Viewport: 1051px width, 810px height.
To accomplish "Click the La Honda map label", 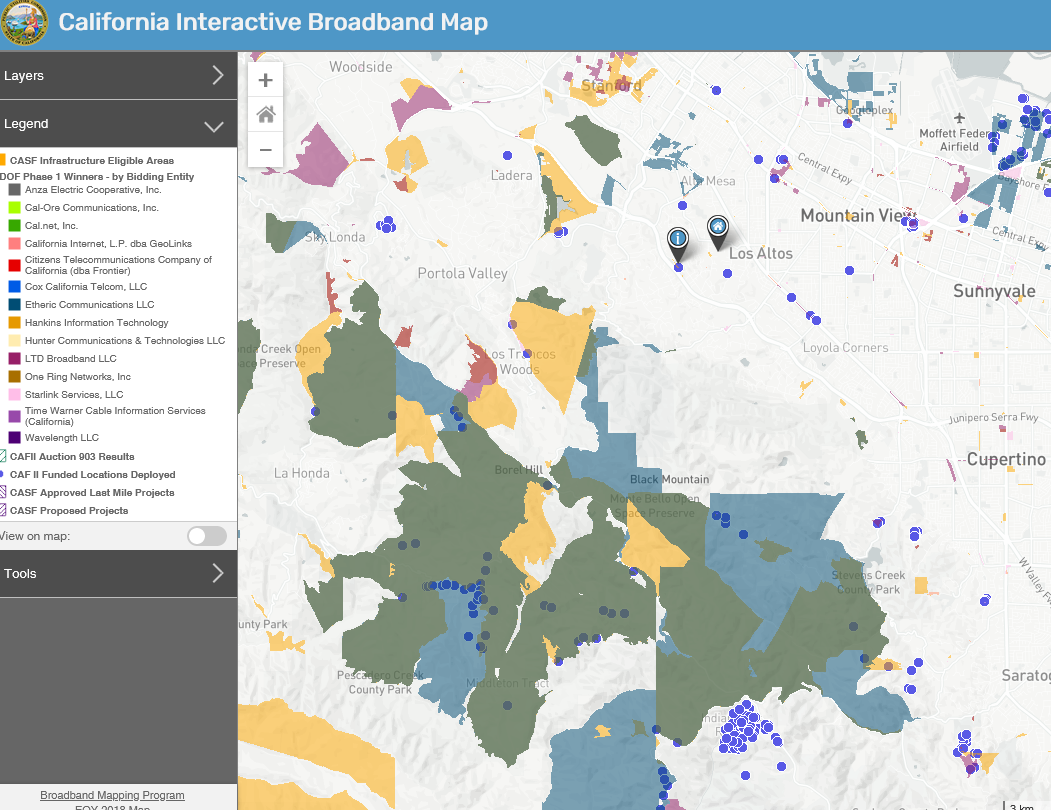I will 302,473.
